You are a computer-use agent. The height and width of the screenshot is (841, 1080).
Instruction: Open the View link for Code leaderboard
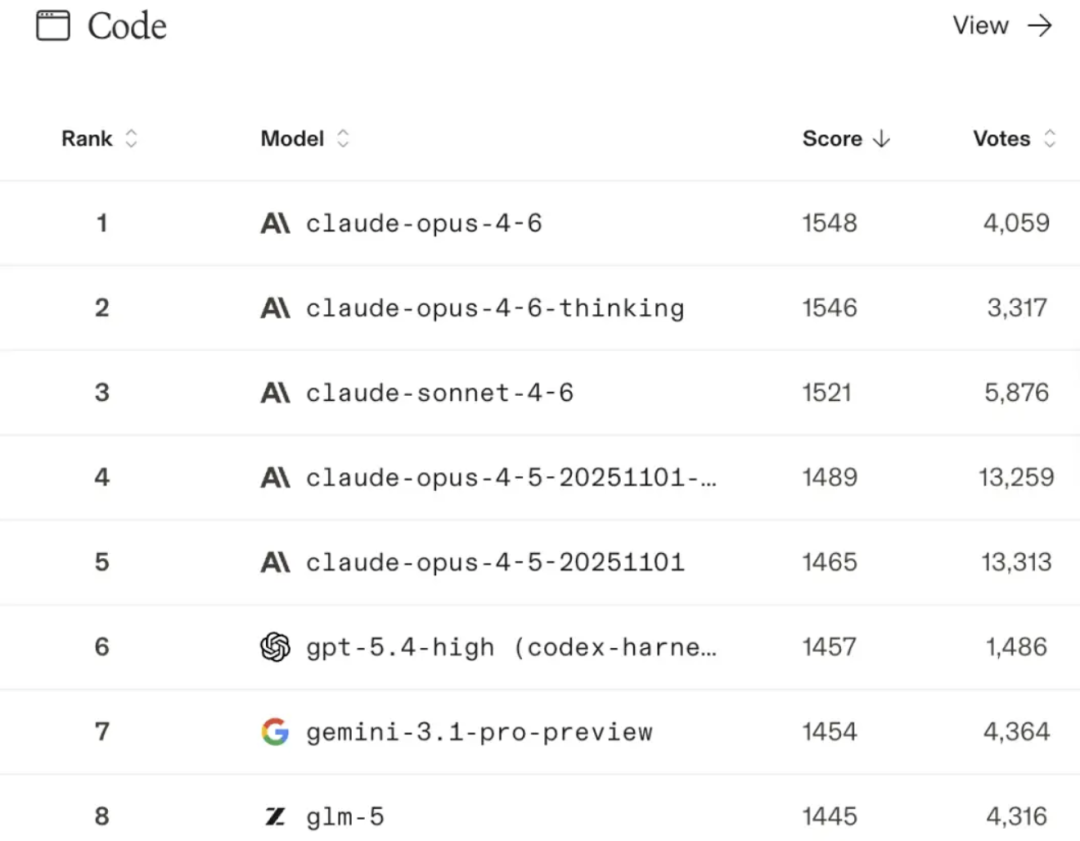[x=981, y=26]
